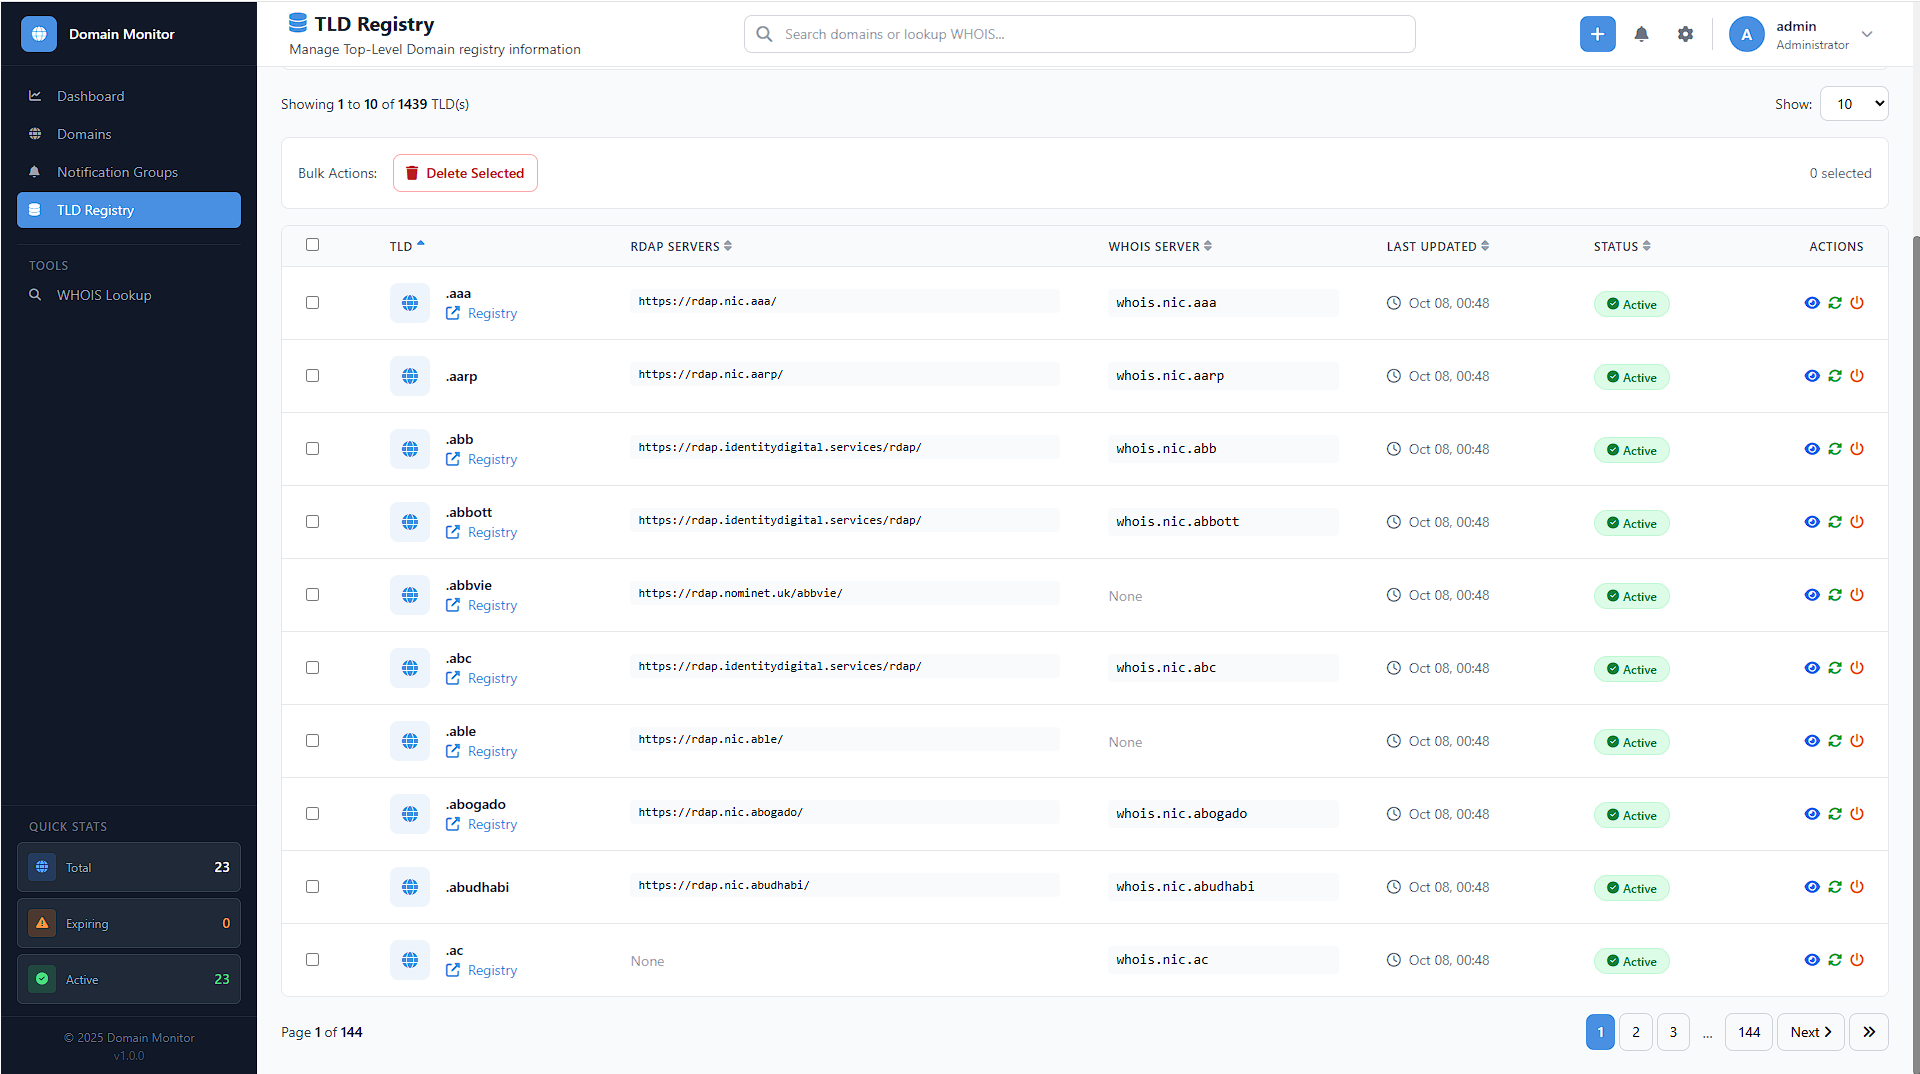
Task: Jump to last page double-chevron
Action: click(1868, 1032)
